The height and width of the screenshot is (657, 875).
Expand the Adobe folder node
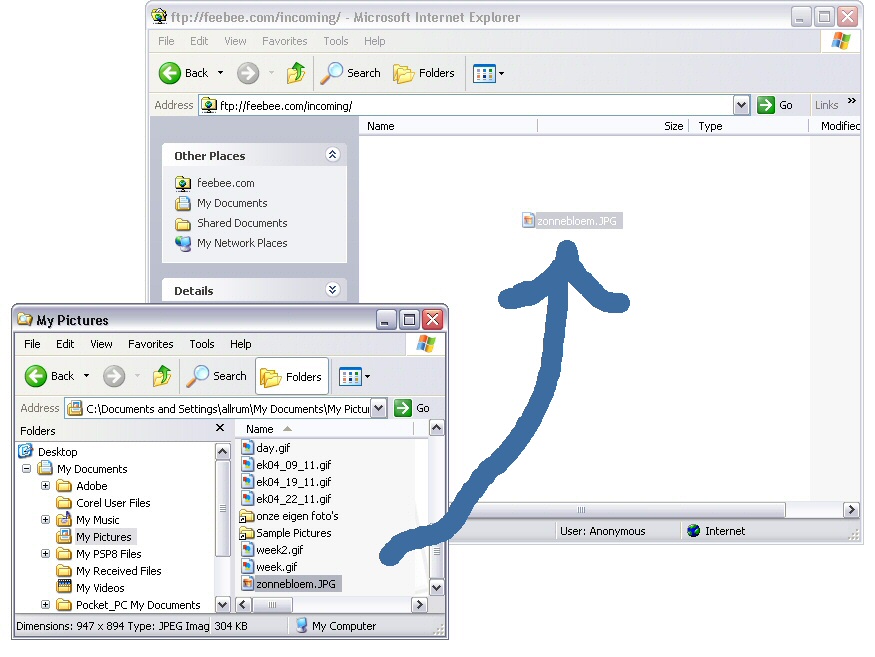tap(46, 486)
